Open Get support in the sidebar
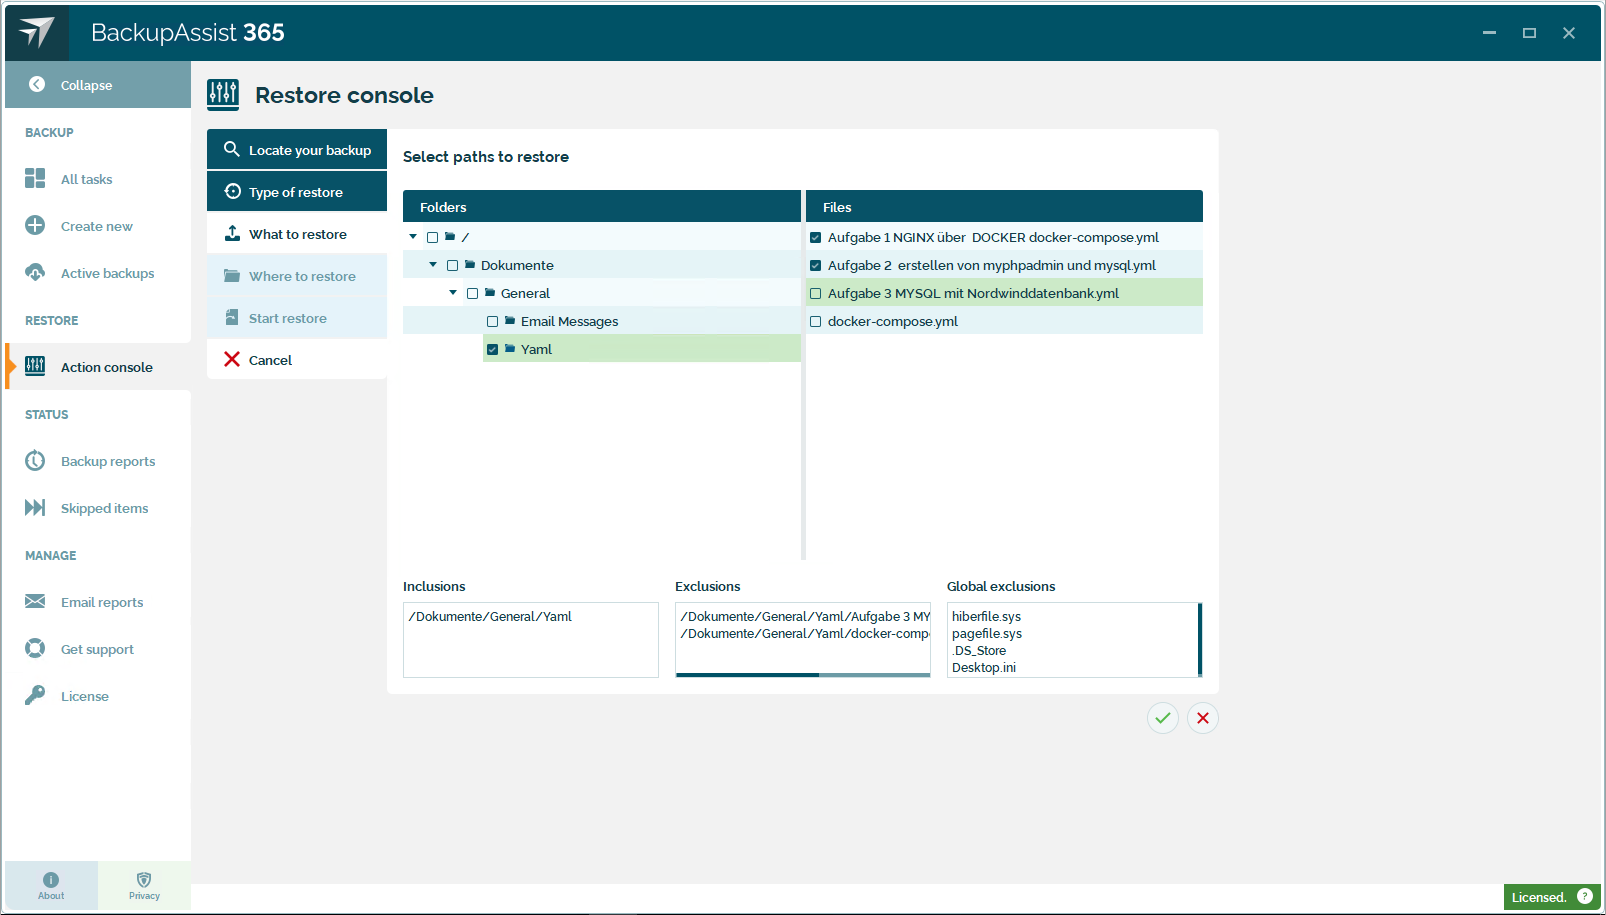Screen dimensions: 1606x915 (97, 649)
